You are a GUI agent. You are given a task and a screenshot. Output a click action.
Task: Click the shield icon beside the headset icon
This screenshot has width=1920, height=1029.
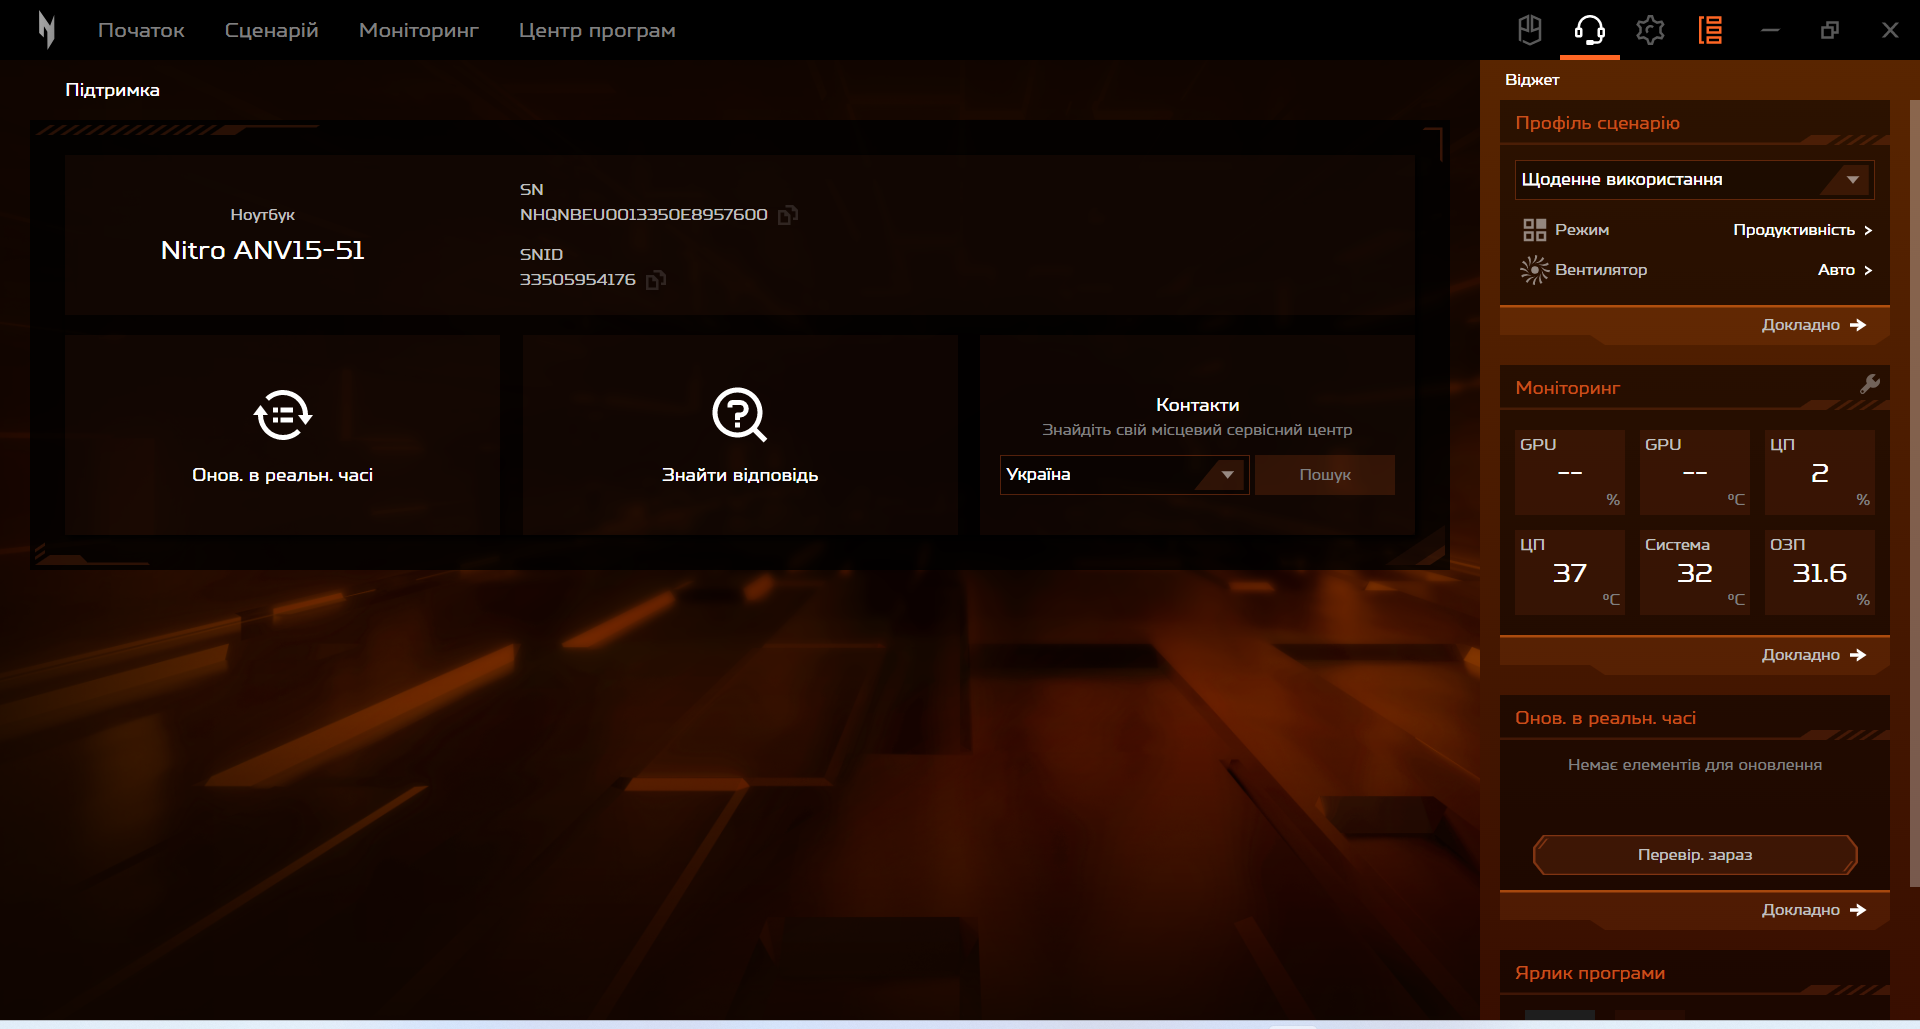[x=1530, y=30]
